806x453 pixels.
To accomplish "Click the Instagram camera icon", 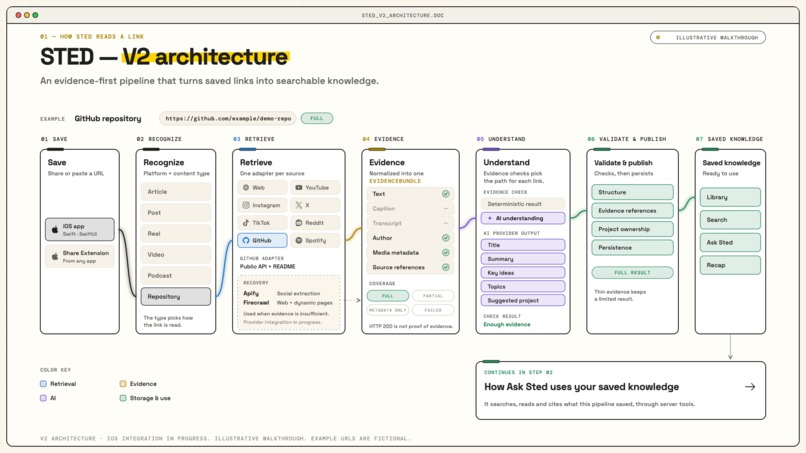I will click(246, 205).
